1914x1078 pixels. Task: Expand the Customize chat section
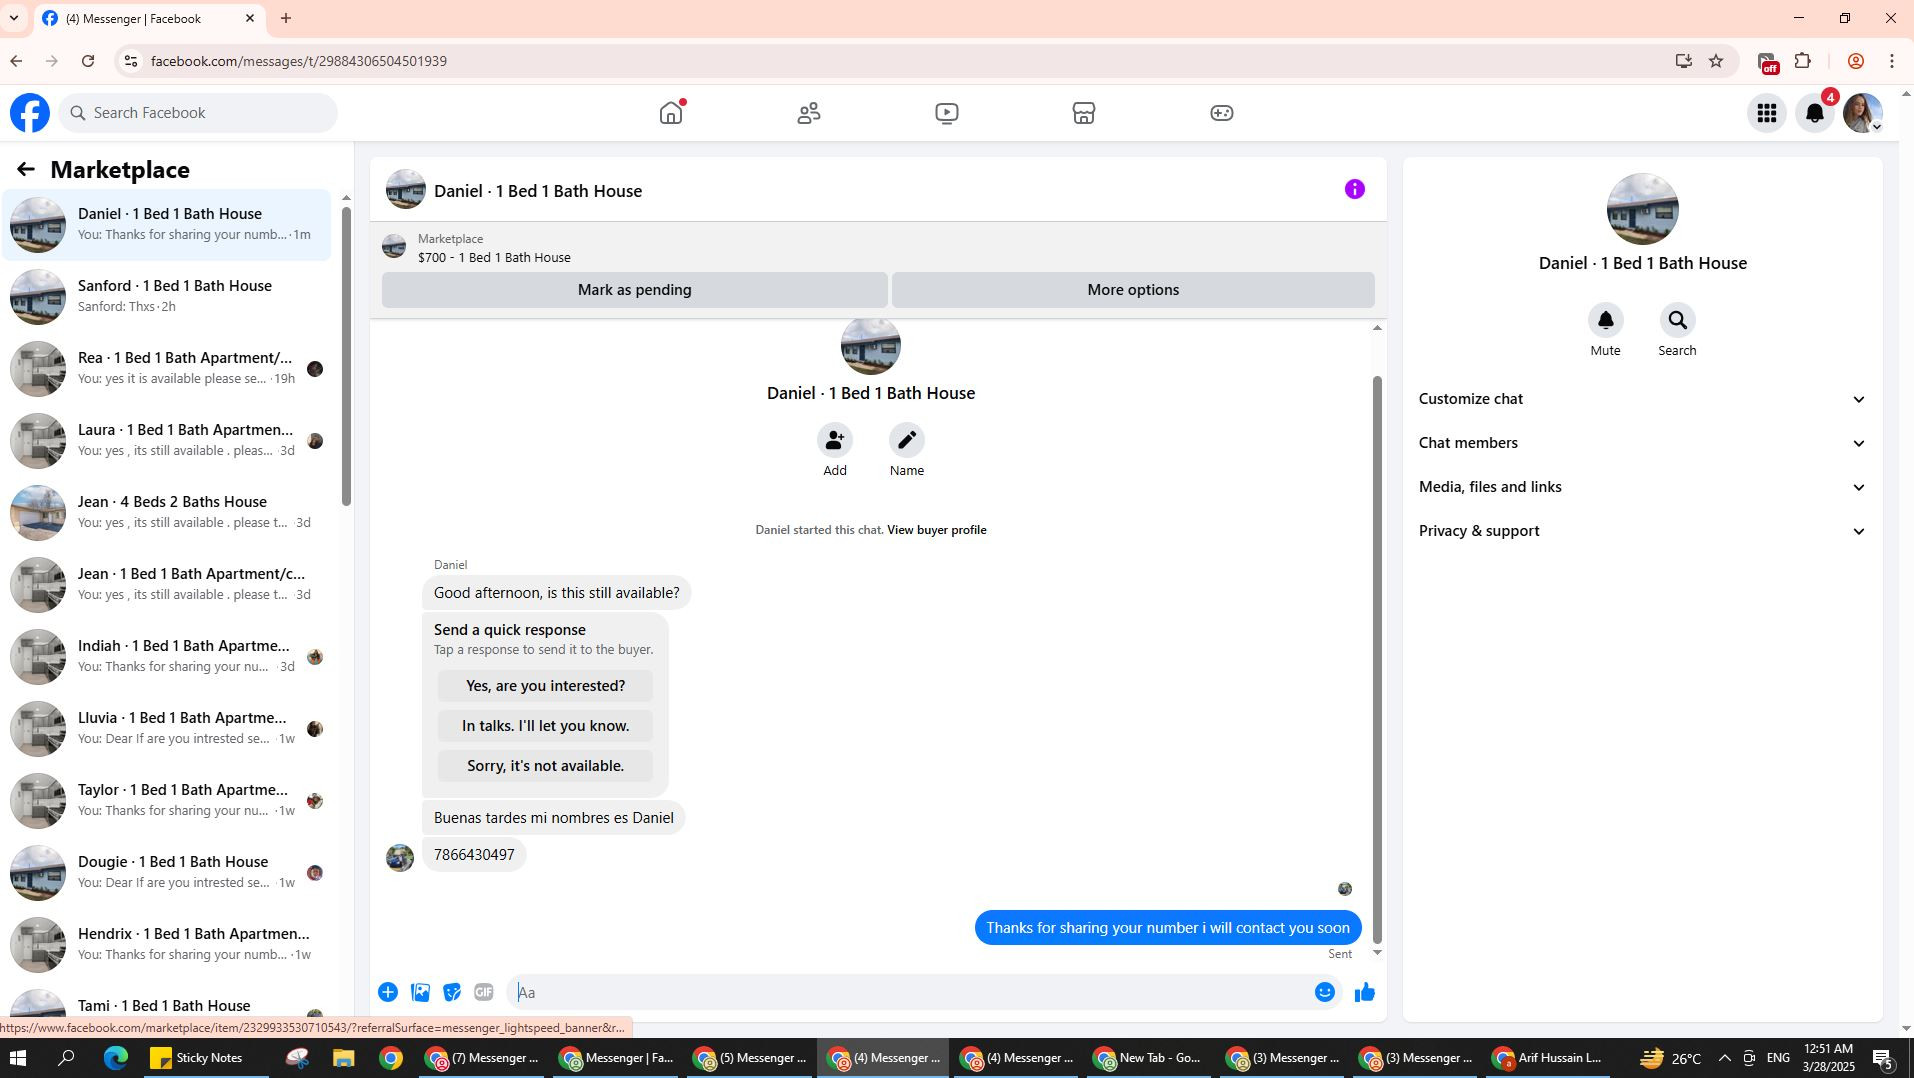pyautogui.click(x=1643, y=399)
